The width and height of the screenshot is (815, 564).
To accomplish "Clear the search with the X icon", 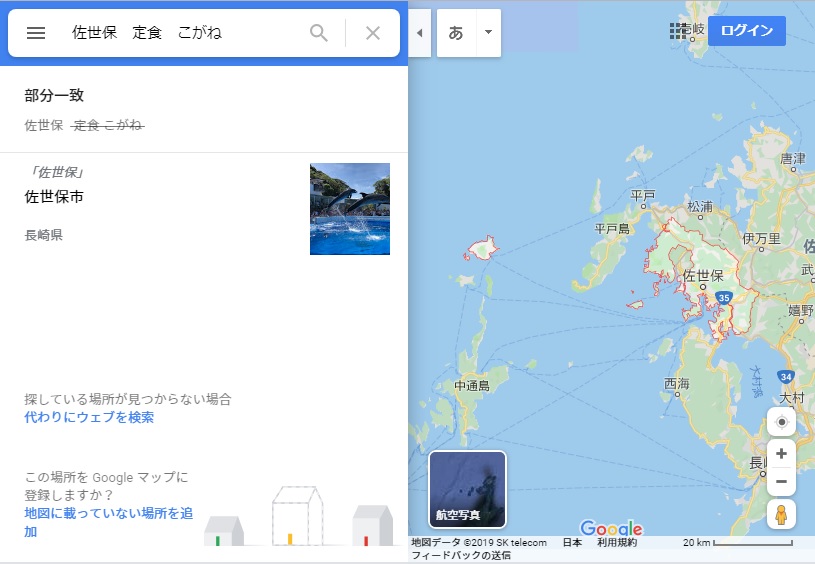I will point(373,33).
